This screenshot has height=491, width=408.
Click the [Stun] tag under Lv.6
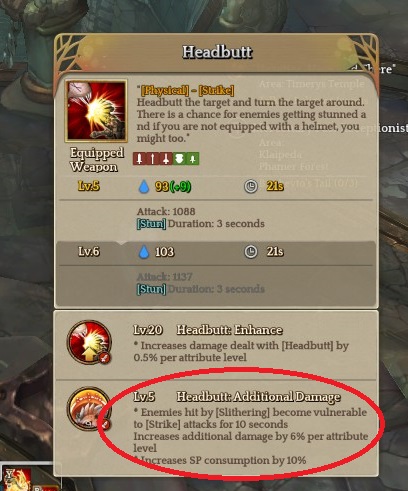pyautogui.click(x=151, y=289)
